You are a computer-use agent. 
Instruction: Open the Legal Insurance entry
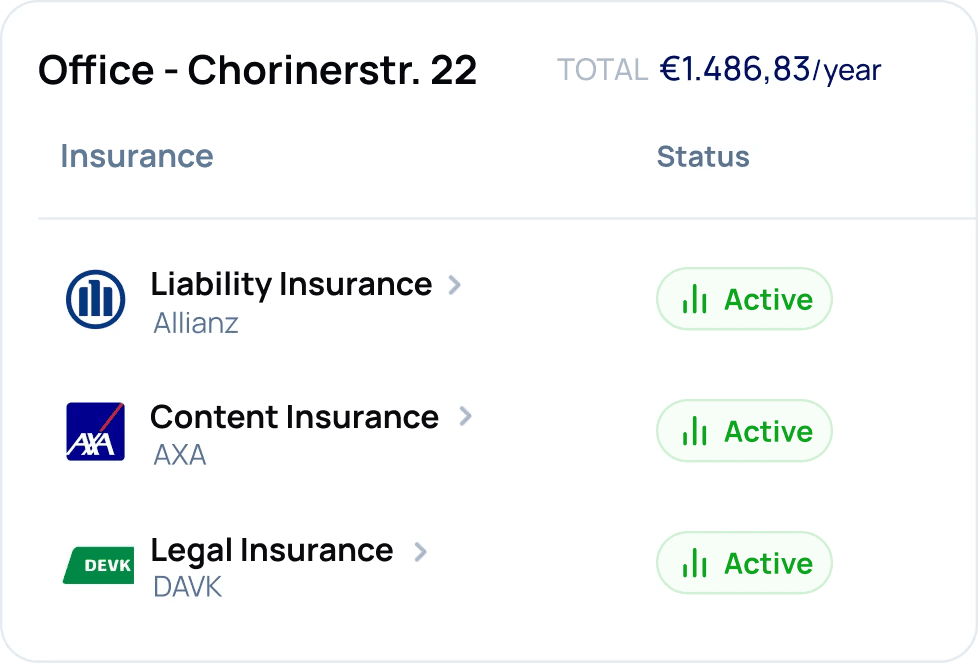(x=272, y=551)
